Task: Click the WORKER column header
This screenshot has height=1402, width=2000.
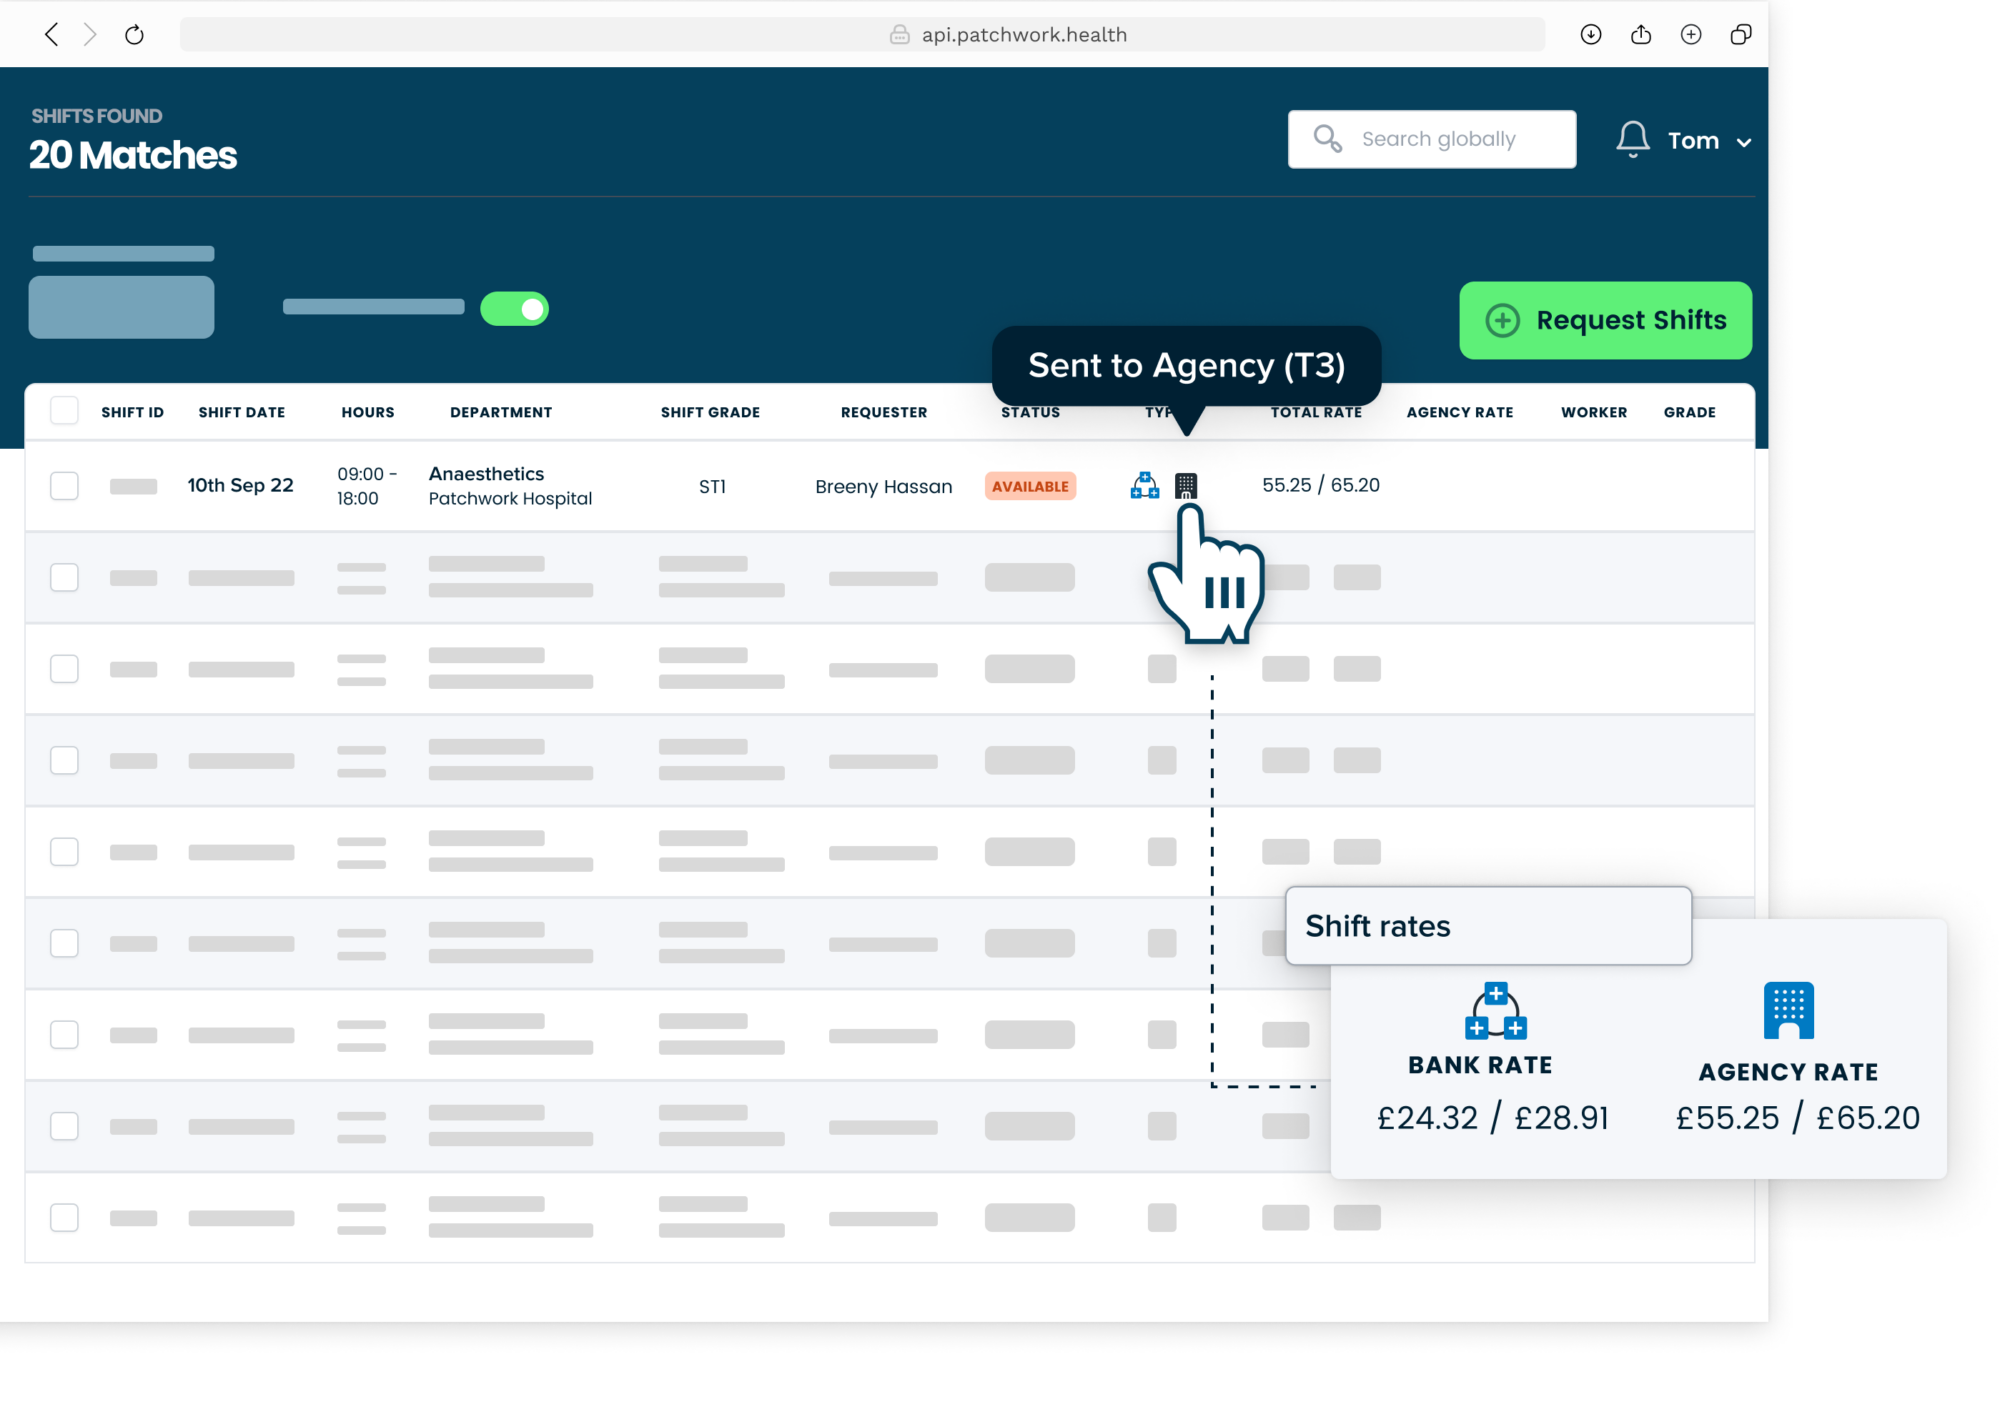Action: (1594, 412)
